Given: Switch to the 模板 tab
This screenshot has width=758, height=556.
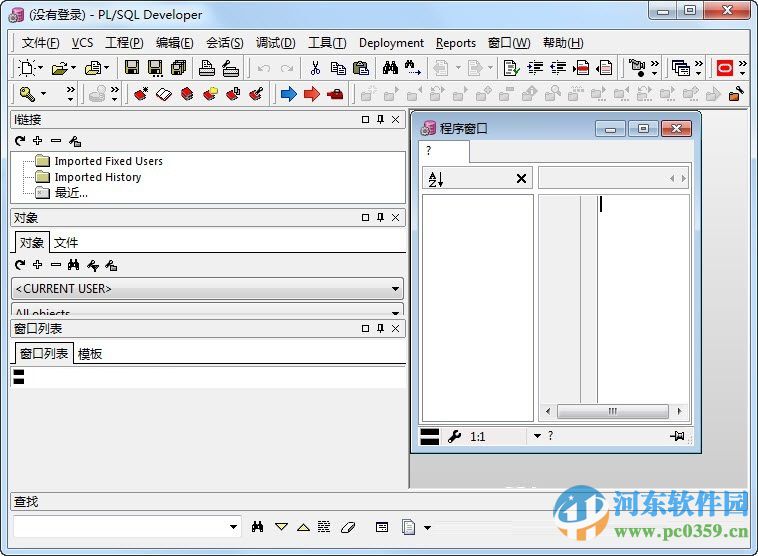Looking at the screenshot, I should (x=90, y=354).
